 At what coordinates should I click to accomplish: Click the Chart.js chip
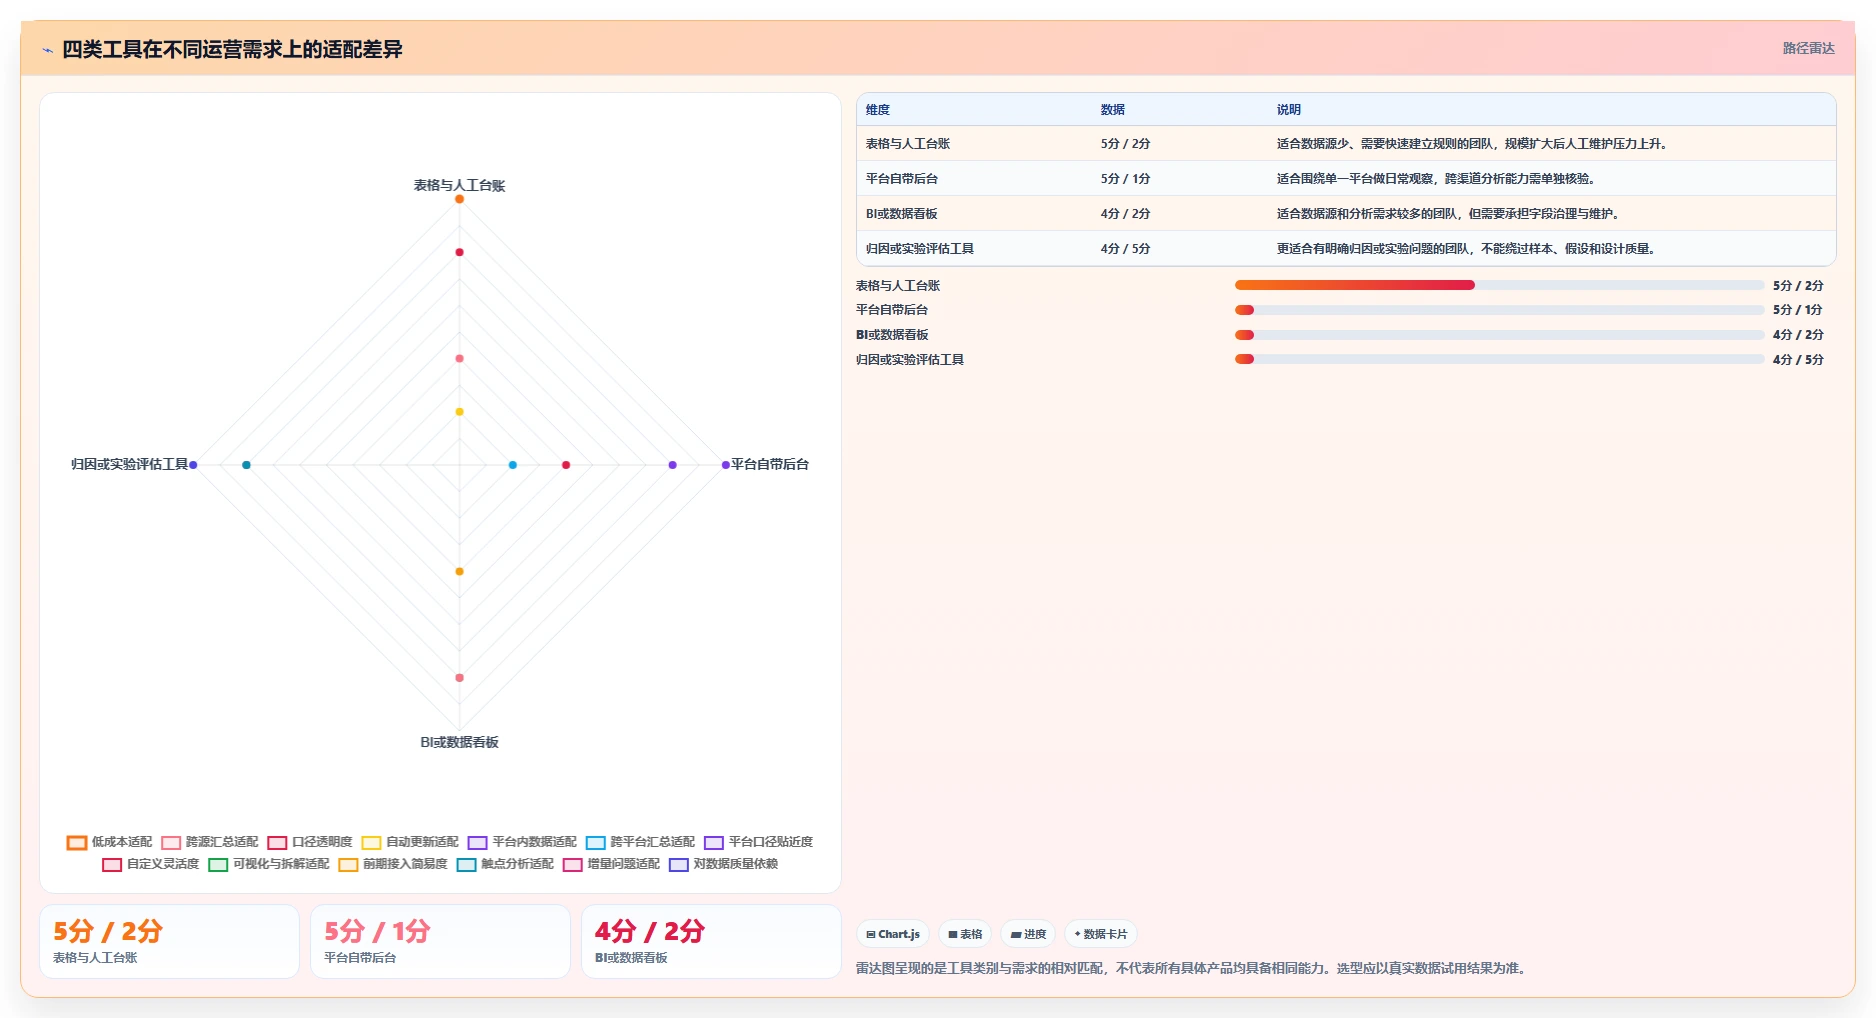[893, 934]
